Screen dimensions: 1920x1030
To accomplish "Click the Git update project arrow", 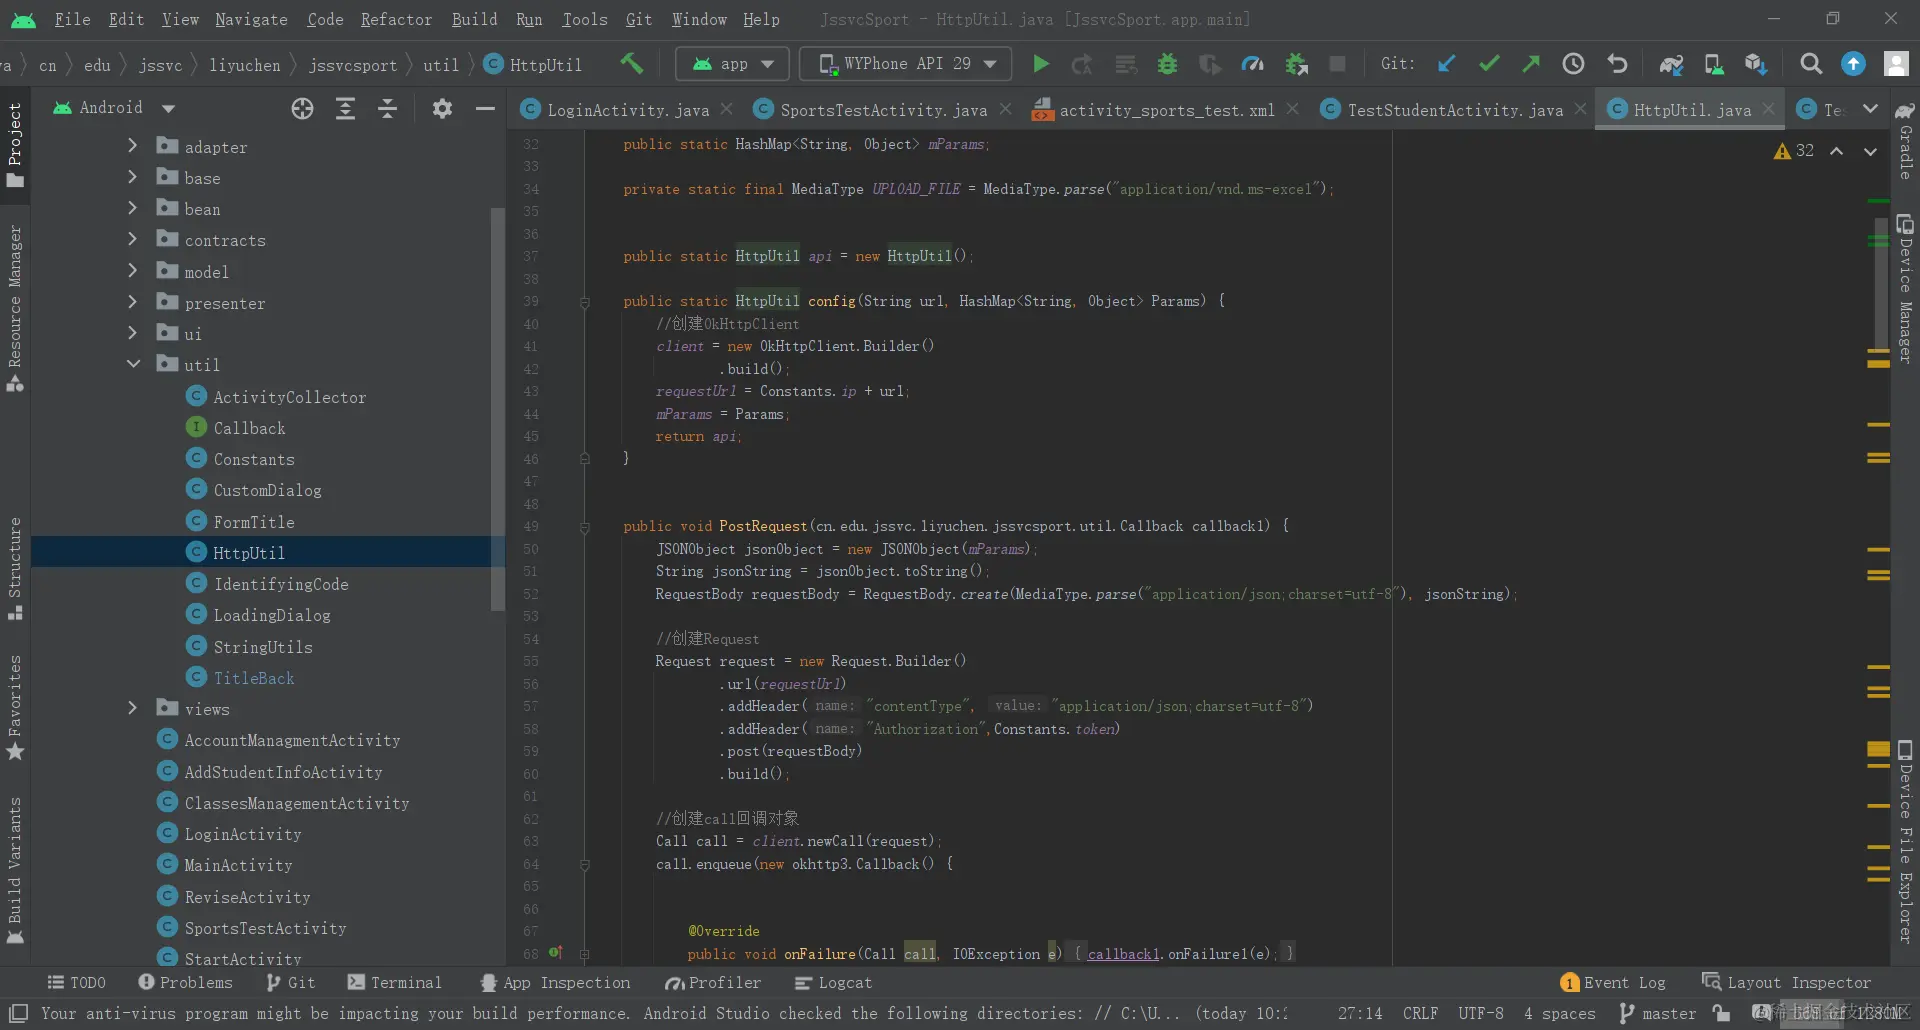I will (1446, 64).
